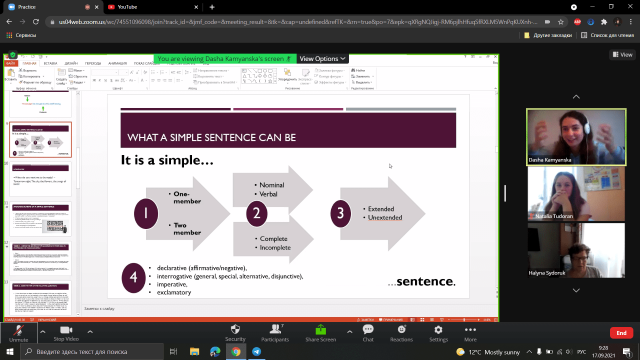Open the Reactions emoji icon
Image resolution: width=640 pixels, height=360 pixels.
(x=401, y=329)
